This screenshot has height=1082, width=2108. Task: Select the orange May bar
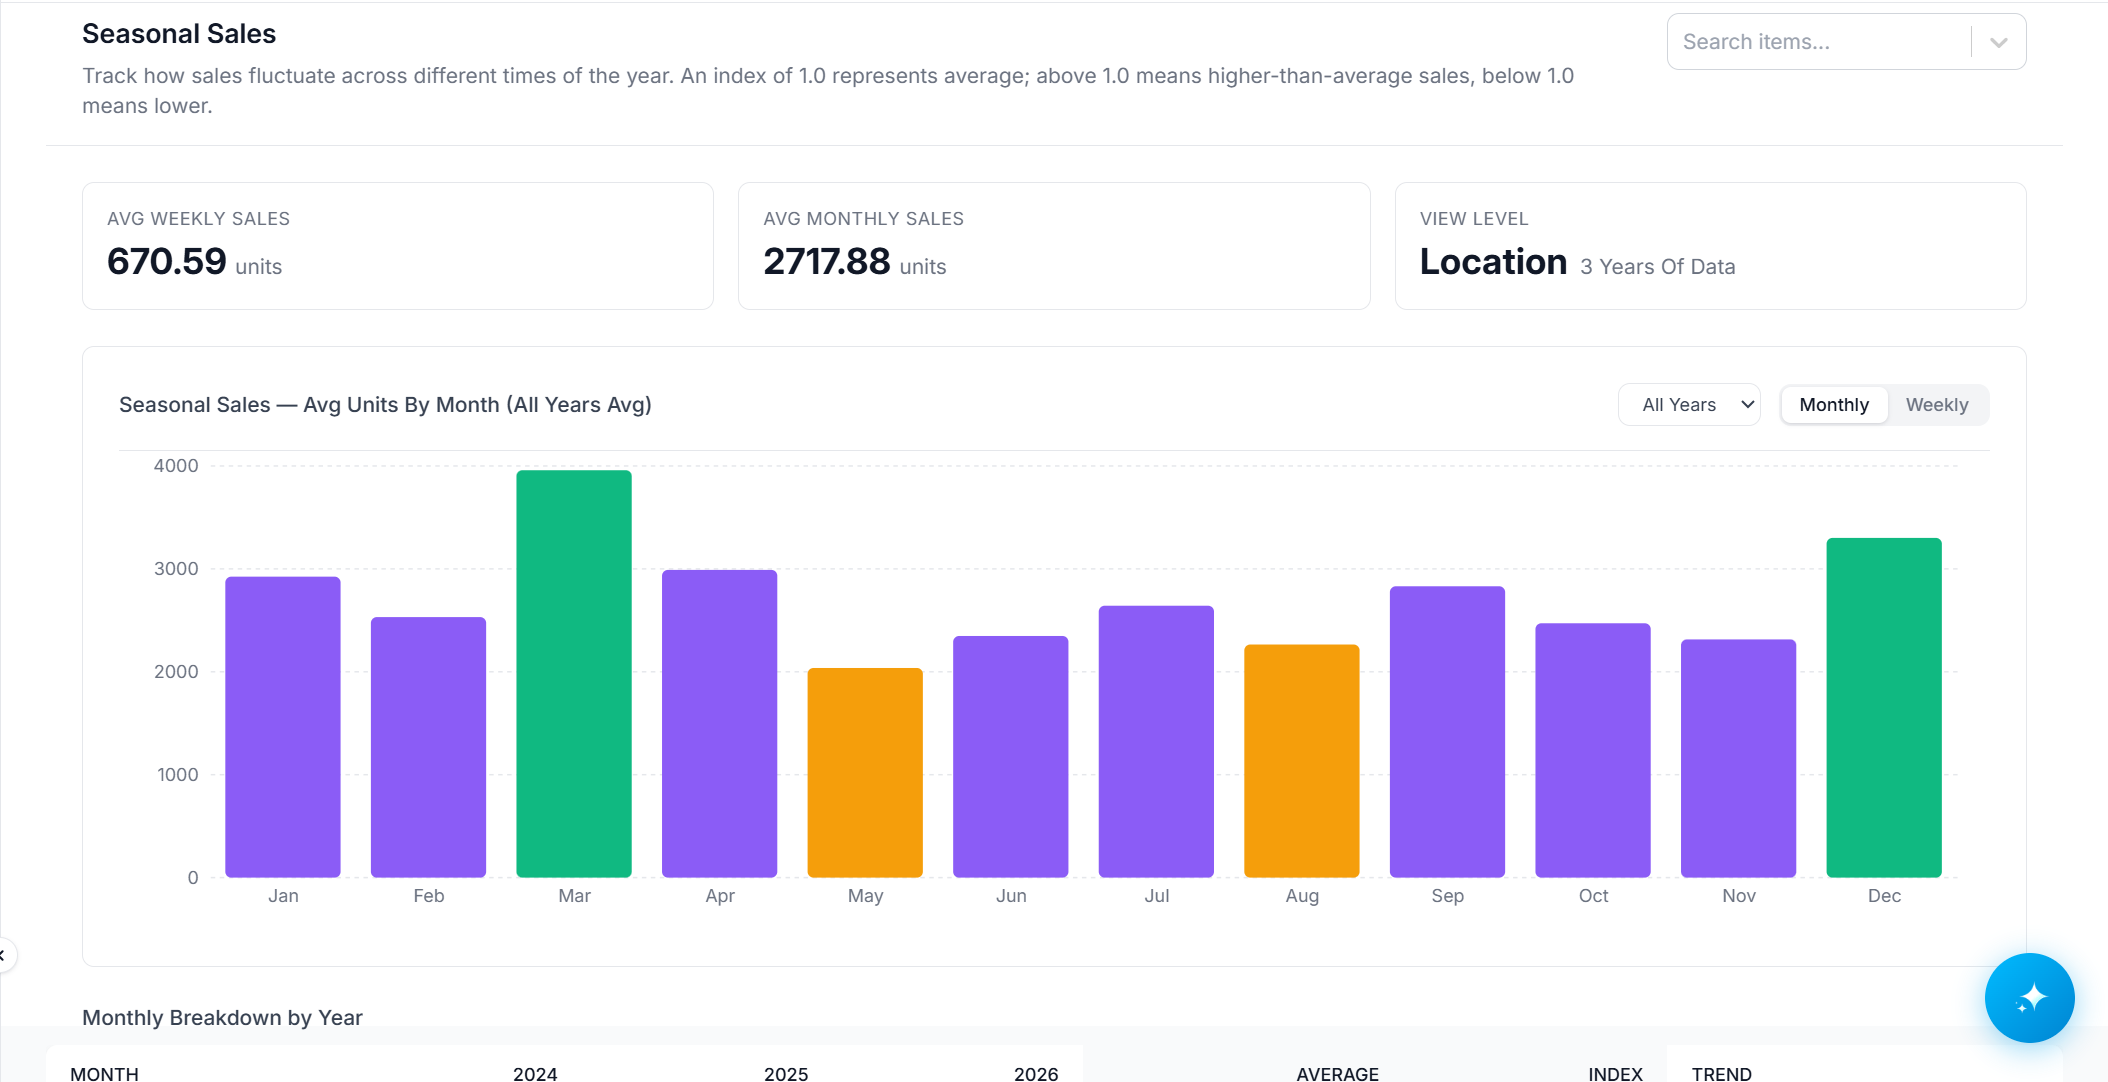point(865,773)
